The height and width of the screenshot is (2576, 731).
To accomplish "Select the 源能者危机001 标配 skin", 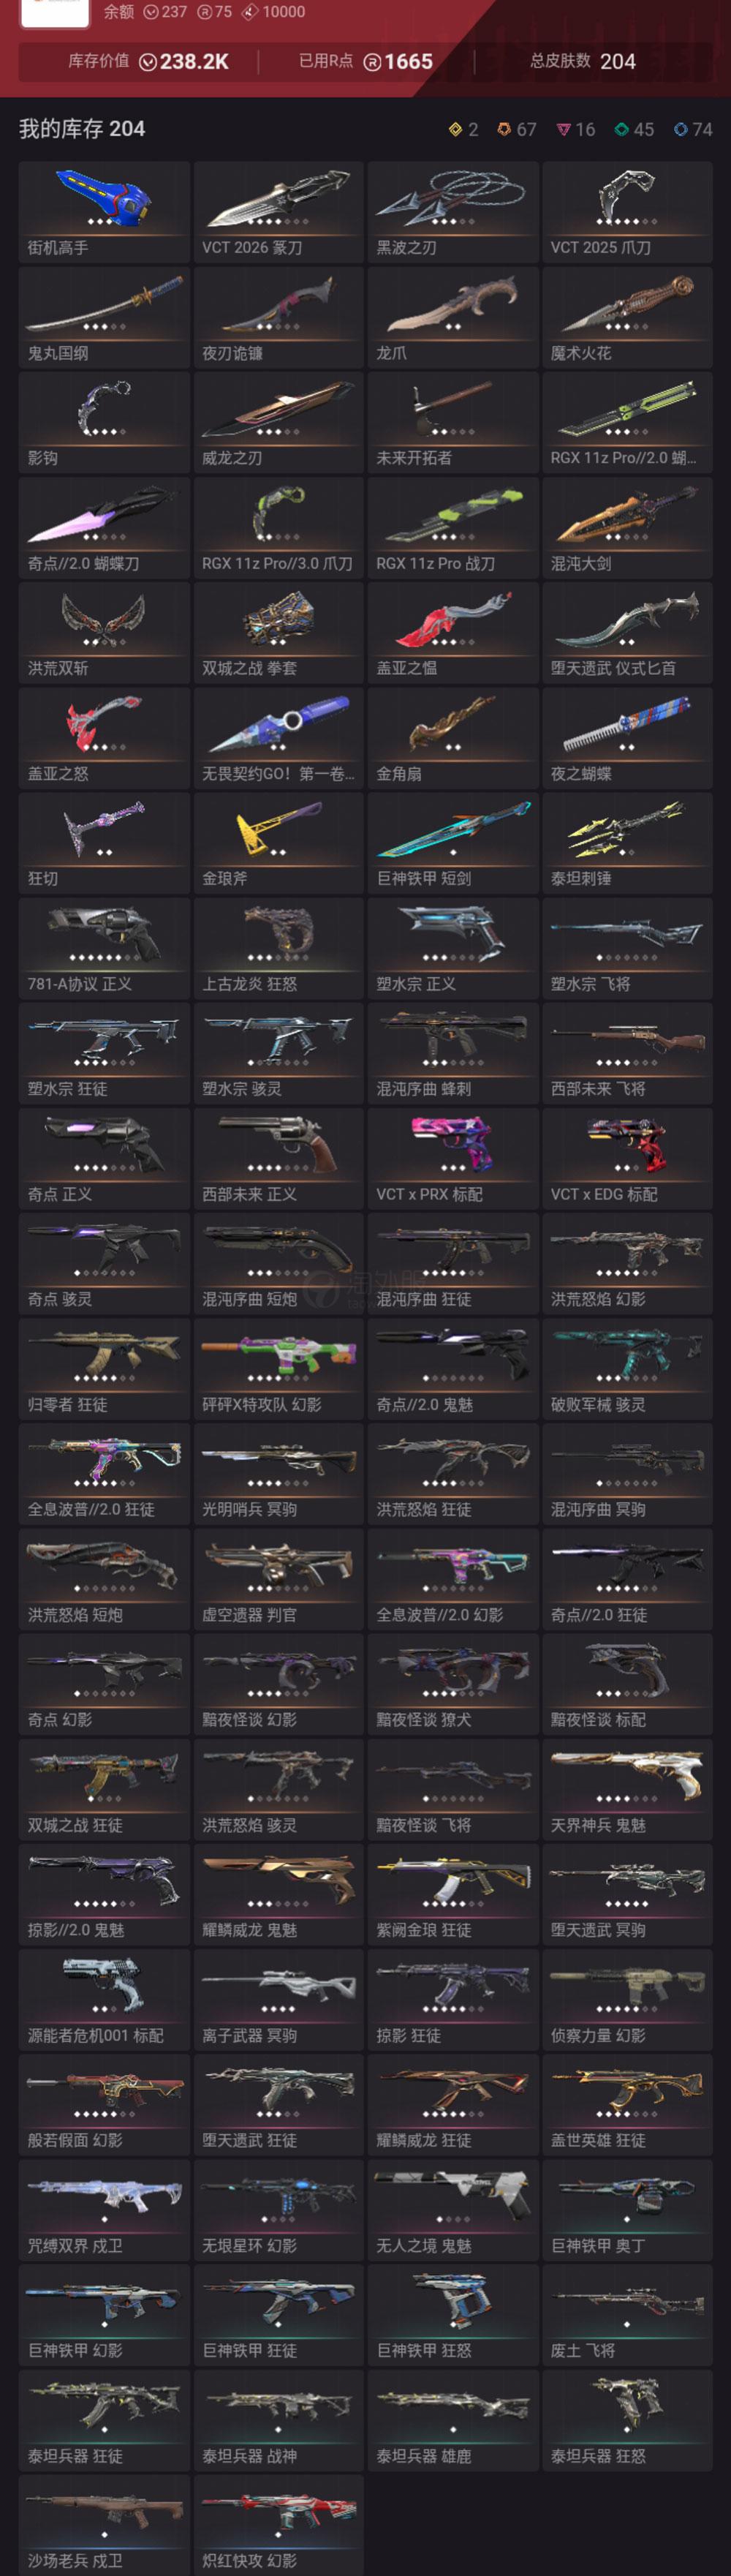I will (104, 2000).
